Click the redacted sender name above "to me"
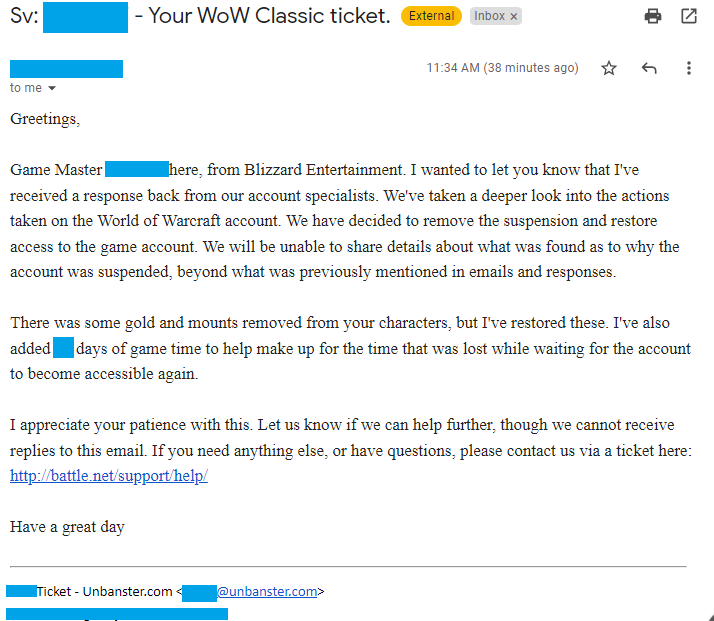This screenshot has height=621, width=714. tap(66, 68)
